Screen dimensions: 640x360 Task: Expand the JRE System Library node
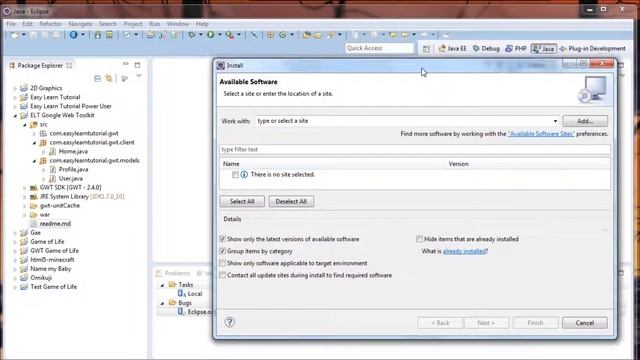point(24,197)
